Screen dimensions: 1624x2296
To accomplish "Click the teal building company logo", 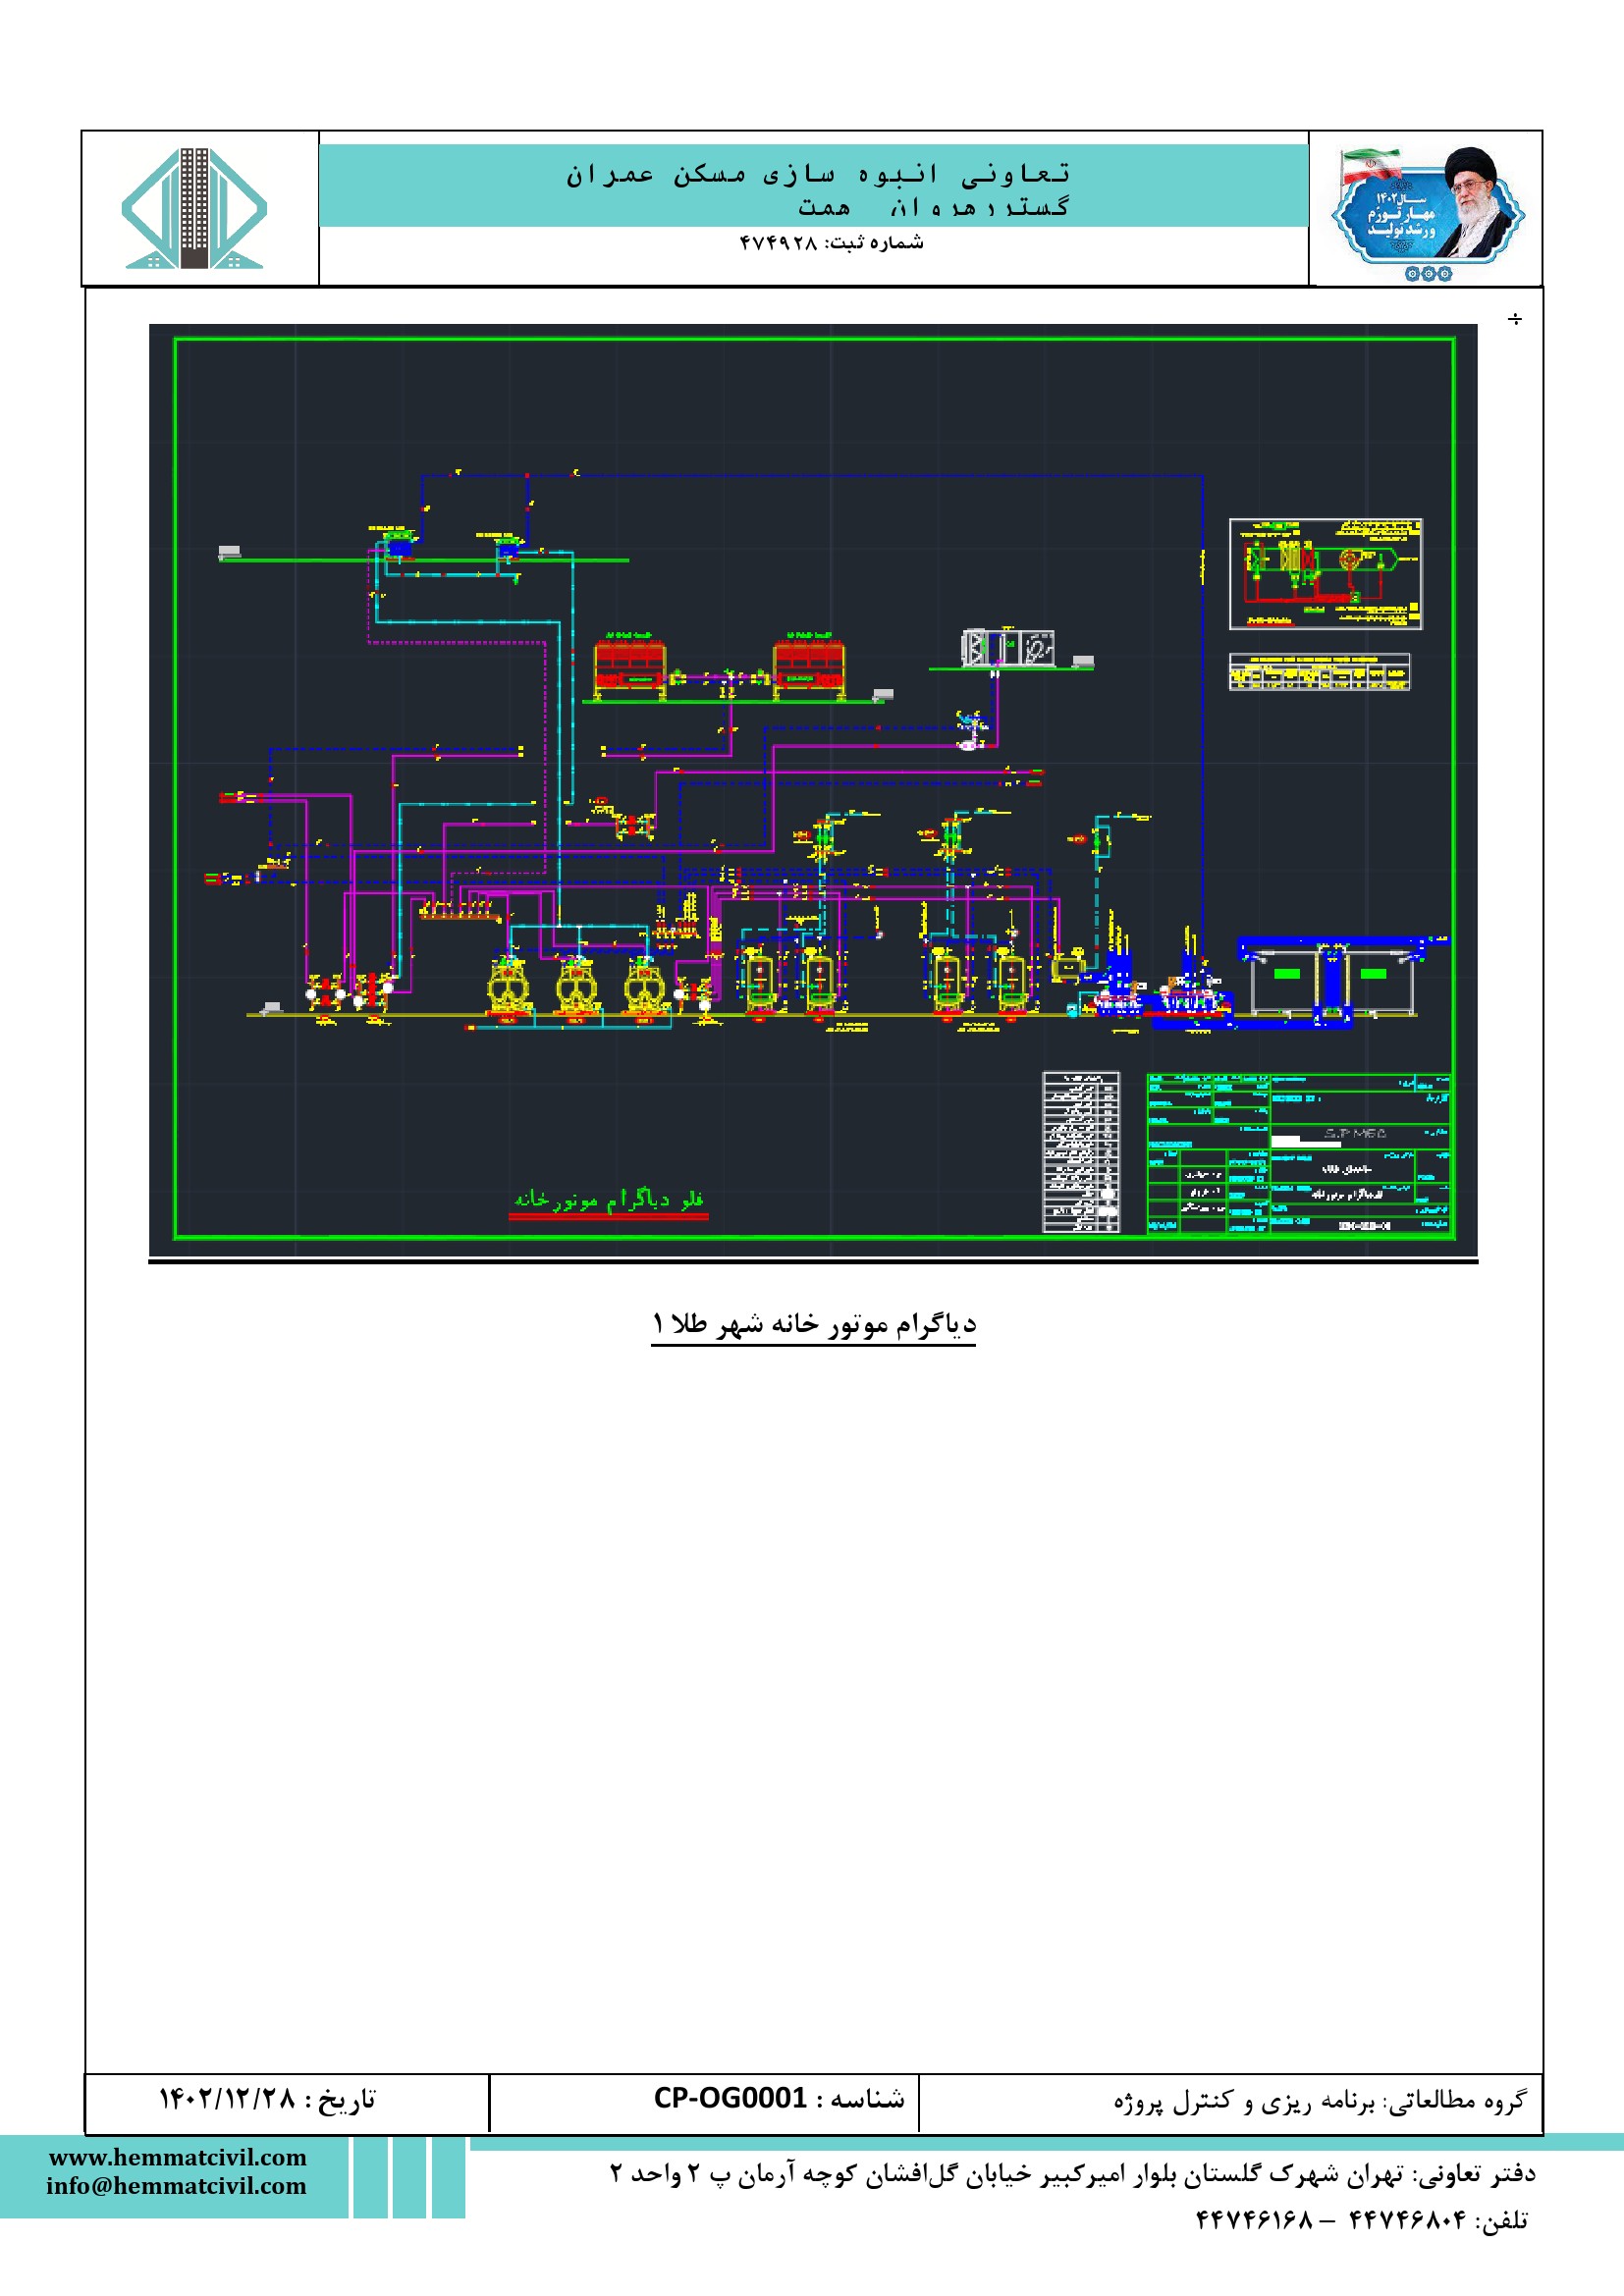I will [194, 208].
